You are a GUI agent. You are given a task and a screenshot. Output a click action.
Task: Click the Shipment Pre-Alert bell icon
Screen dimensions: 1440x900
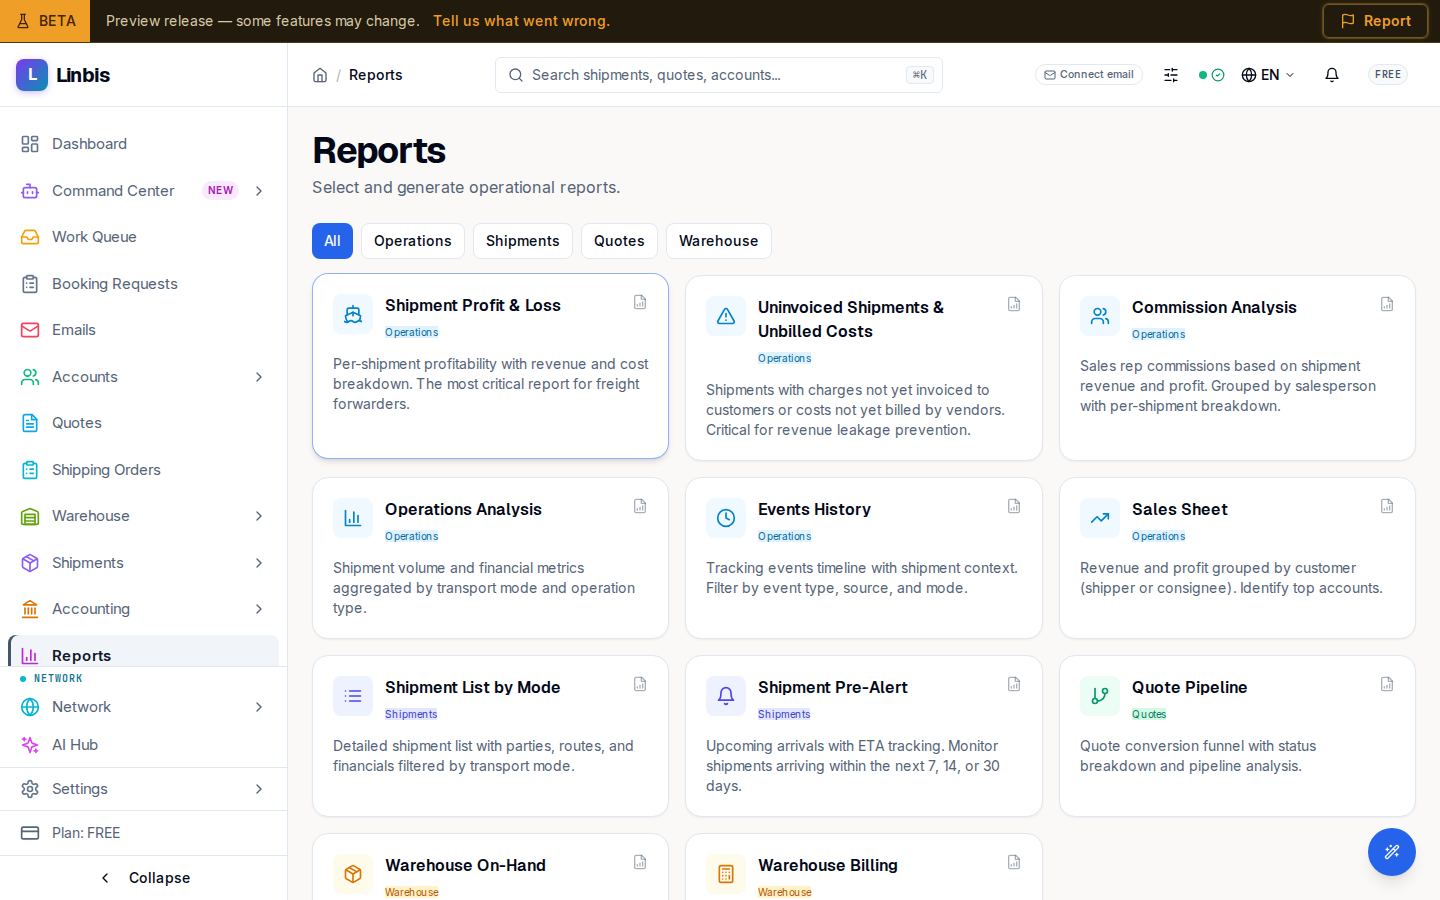(x=726, y=696)
